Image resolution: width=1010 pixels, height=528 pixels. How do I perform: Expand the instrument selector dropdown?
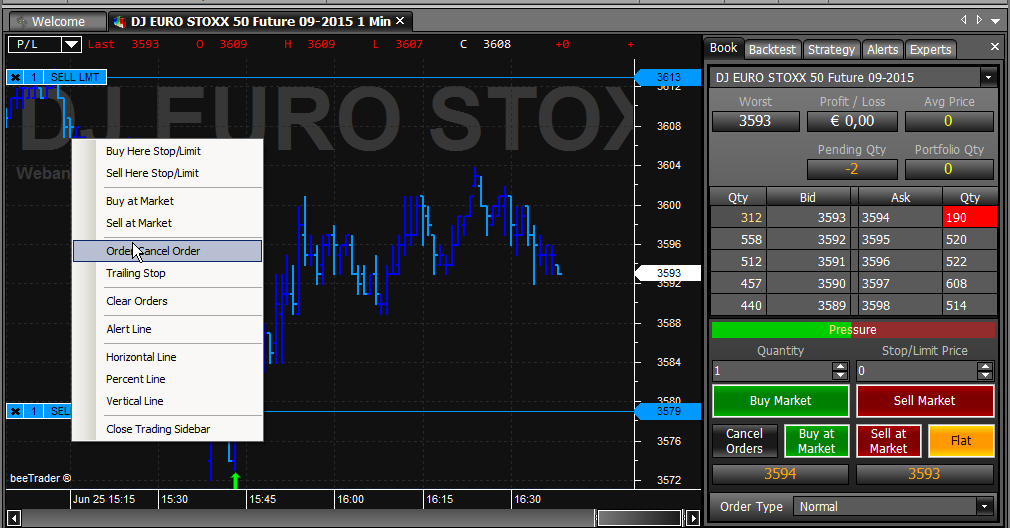coord(988,78)
